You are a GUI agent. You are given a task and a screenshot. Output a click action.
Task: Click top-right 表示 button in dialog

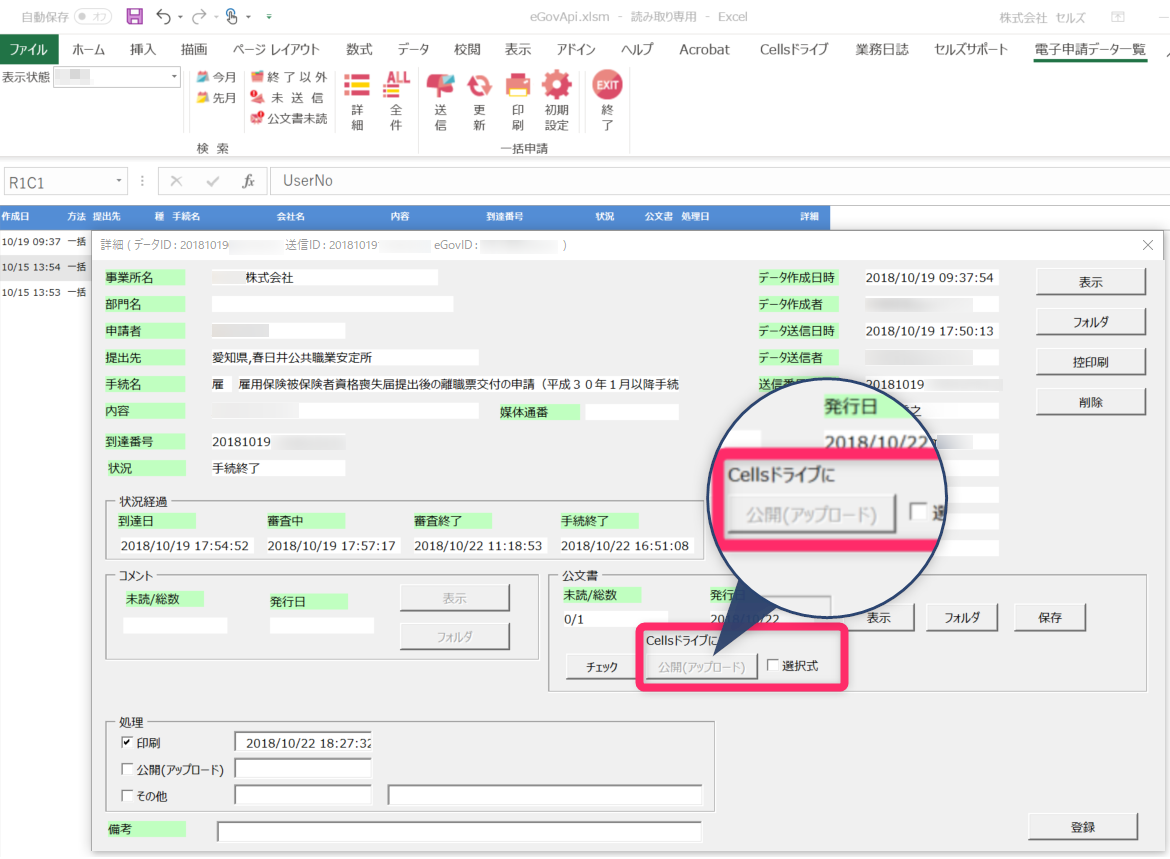pos(1090,282)
